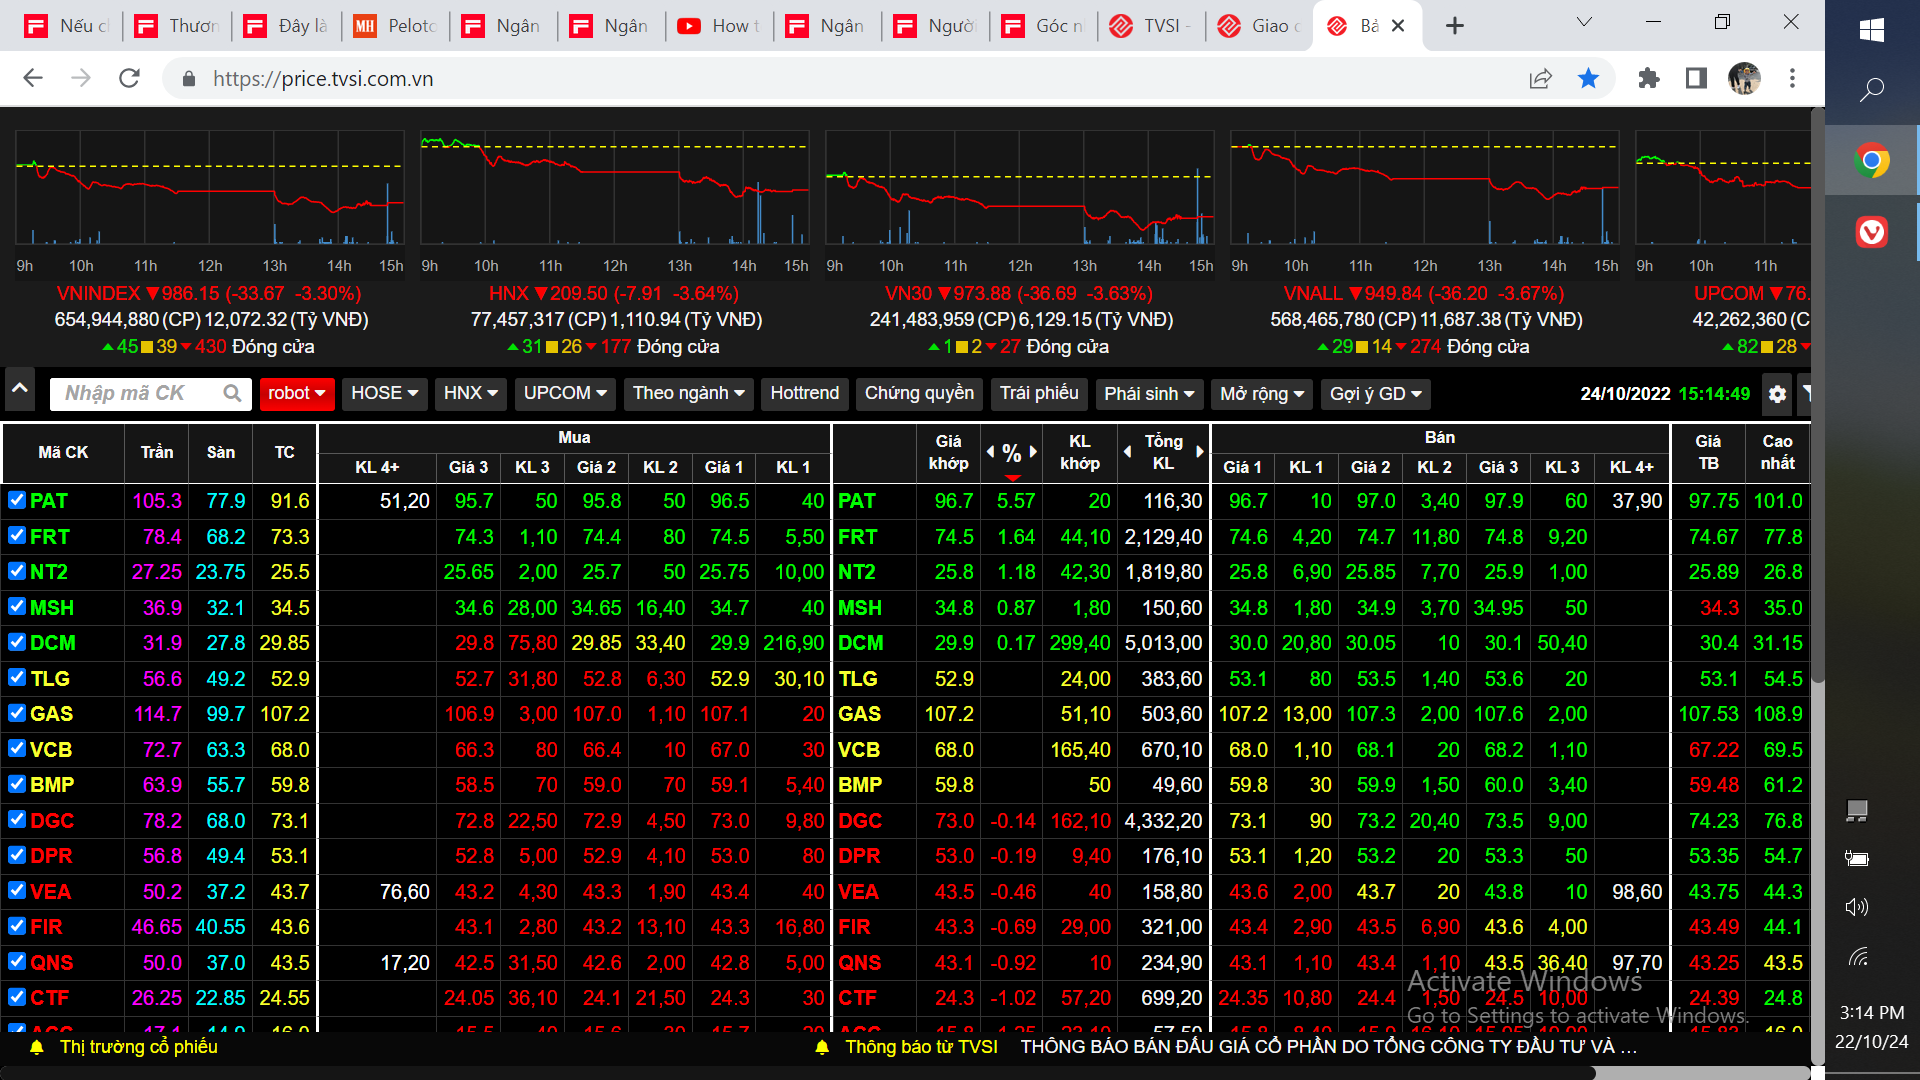Open the red robot dropdown
The image size is (1920, 1080).
pos(296,394)
